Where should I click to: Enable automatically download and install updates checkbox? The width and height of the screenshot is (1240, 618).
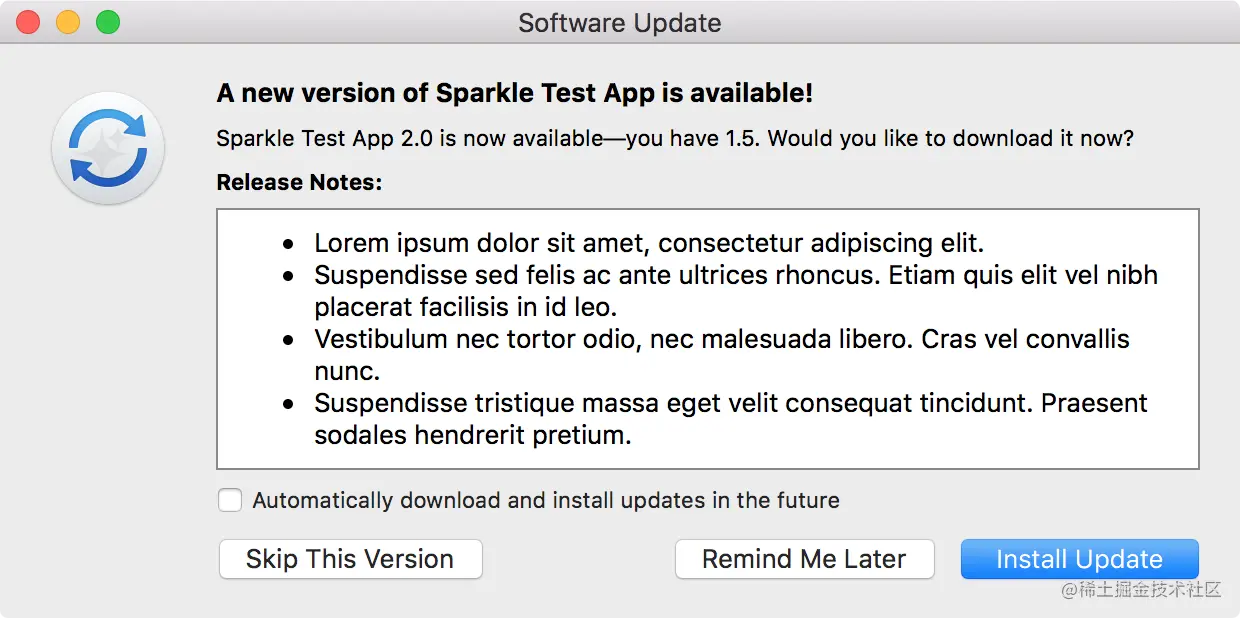230,500
